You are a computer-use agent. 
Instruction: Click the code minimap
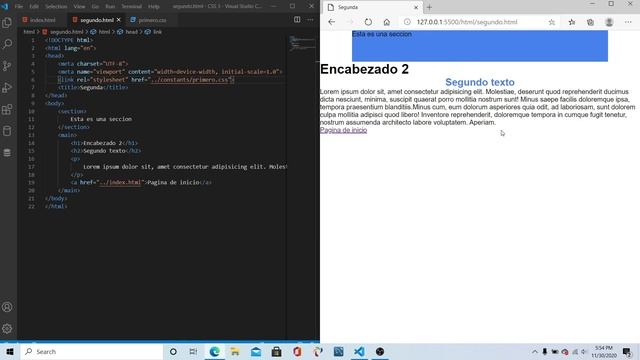point(302,44)
